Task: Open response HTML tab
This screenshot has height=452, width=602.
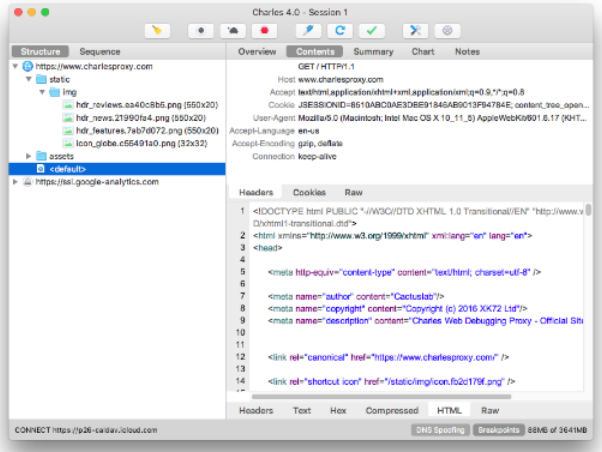Action: (449, 411)
